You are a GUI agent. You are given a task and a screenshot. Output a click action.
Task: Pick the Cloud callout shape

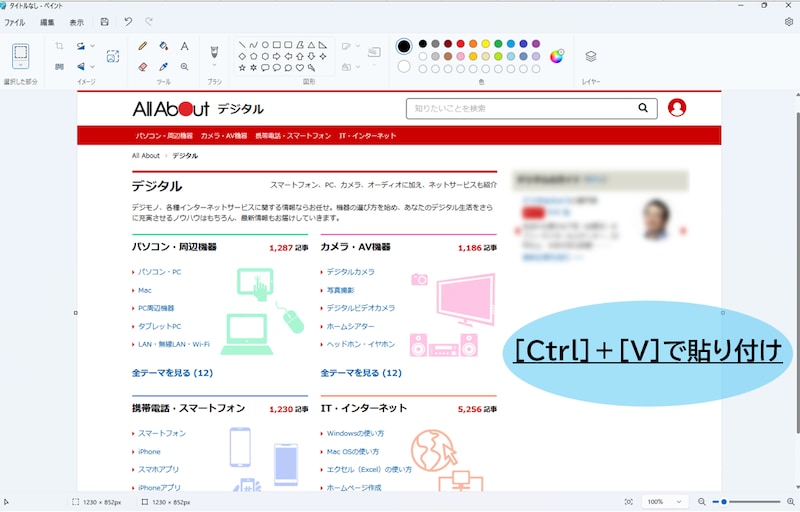[288, 67]
